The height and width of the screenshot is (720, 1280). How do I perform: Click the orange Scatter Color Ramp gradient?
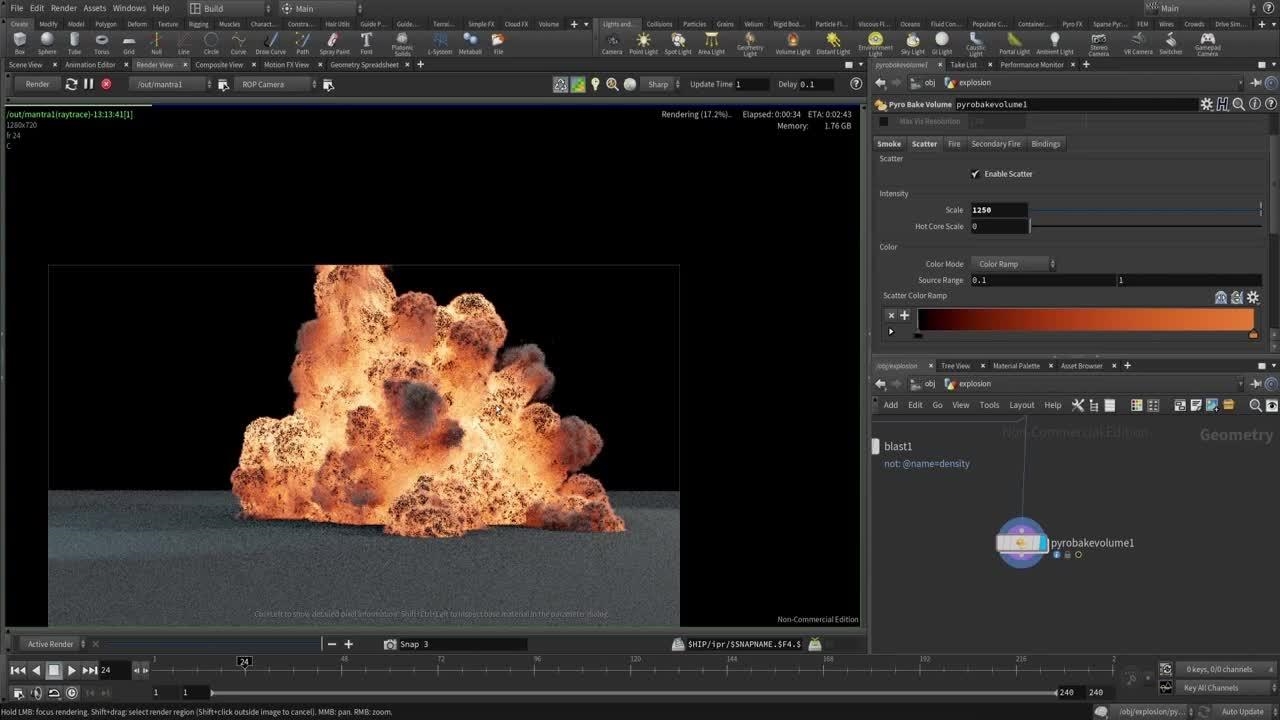coord(1085,320)
